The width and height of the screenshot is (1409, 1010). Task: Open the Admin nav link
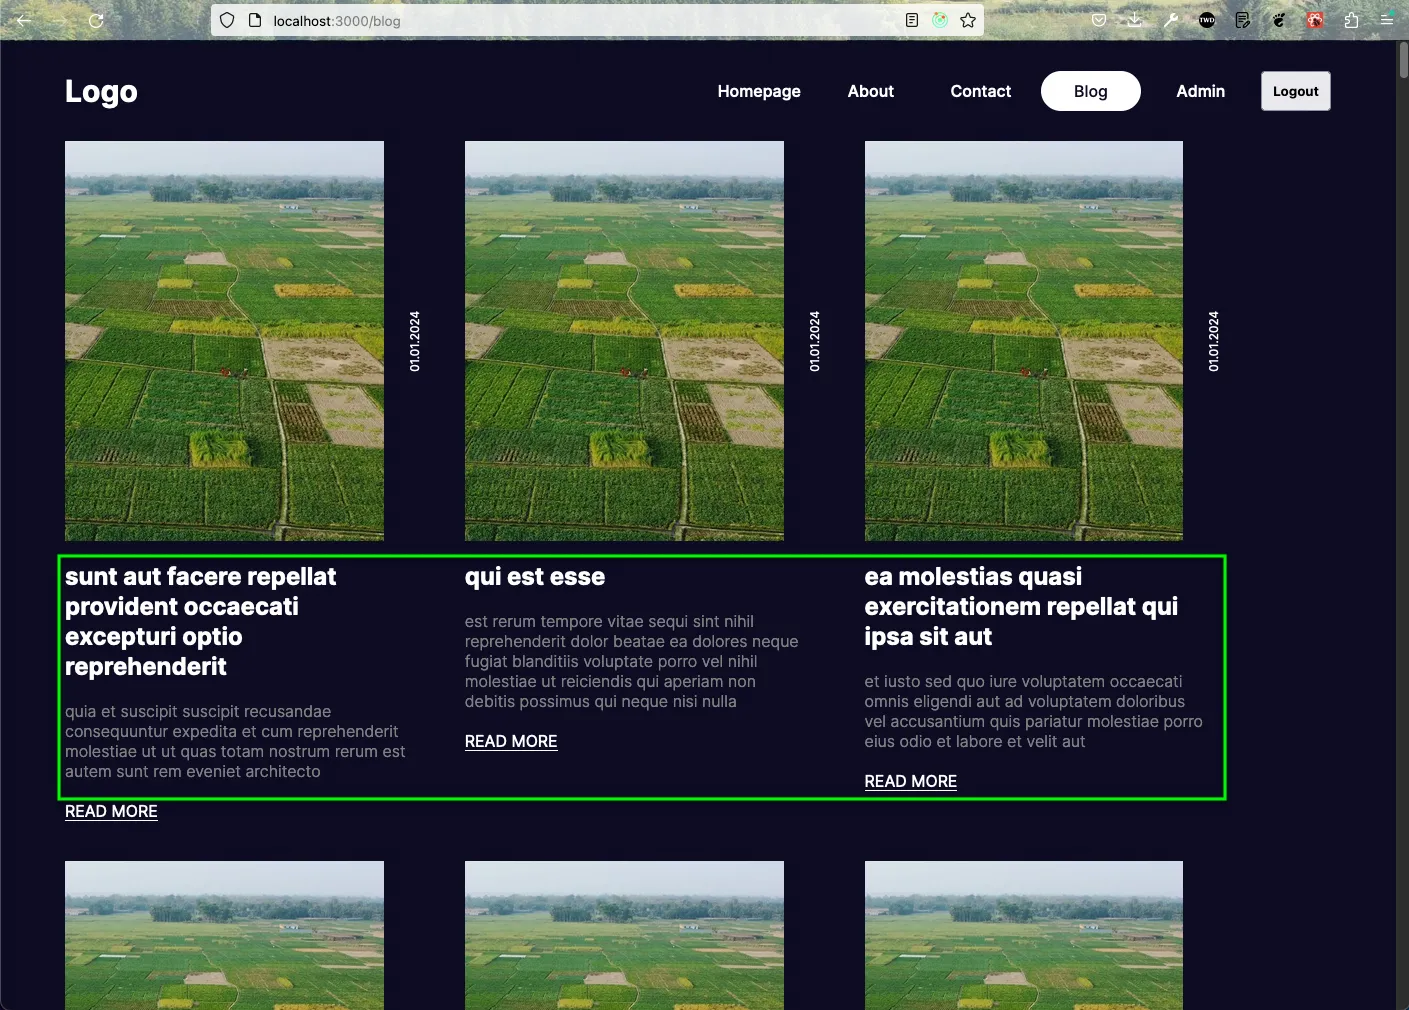click(x=1201, y=91)
